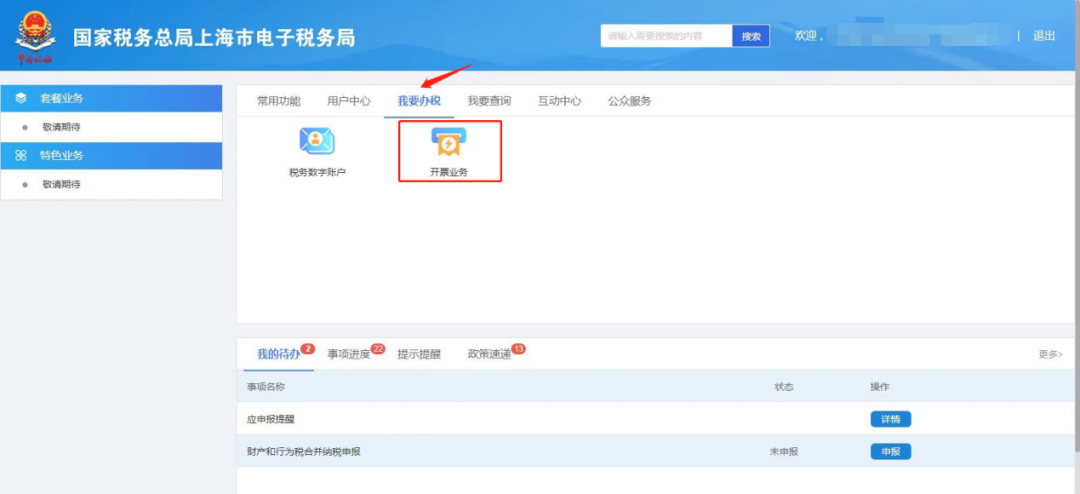Go to the 互动中心 tab

pyautogui.click(x=559, y=101)
